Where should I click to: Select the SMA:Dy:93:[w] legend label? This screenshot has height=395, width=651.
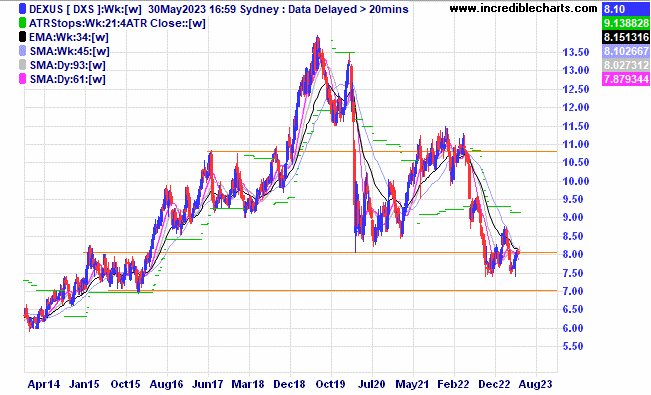coord(68,66)
